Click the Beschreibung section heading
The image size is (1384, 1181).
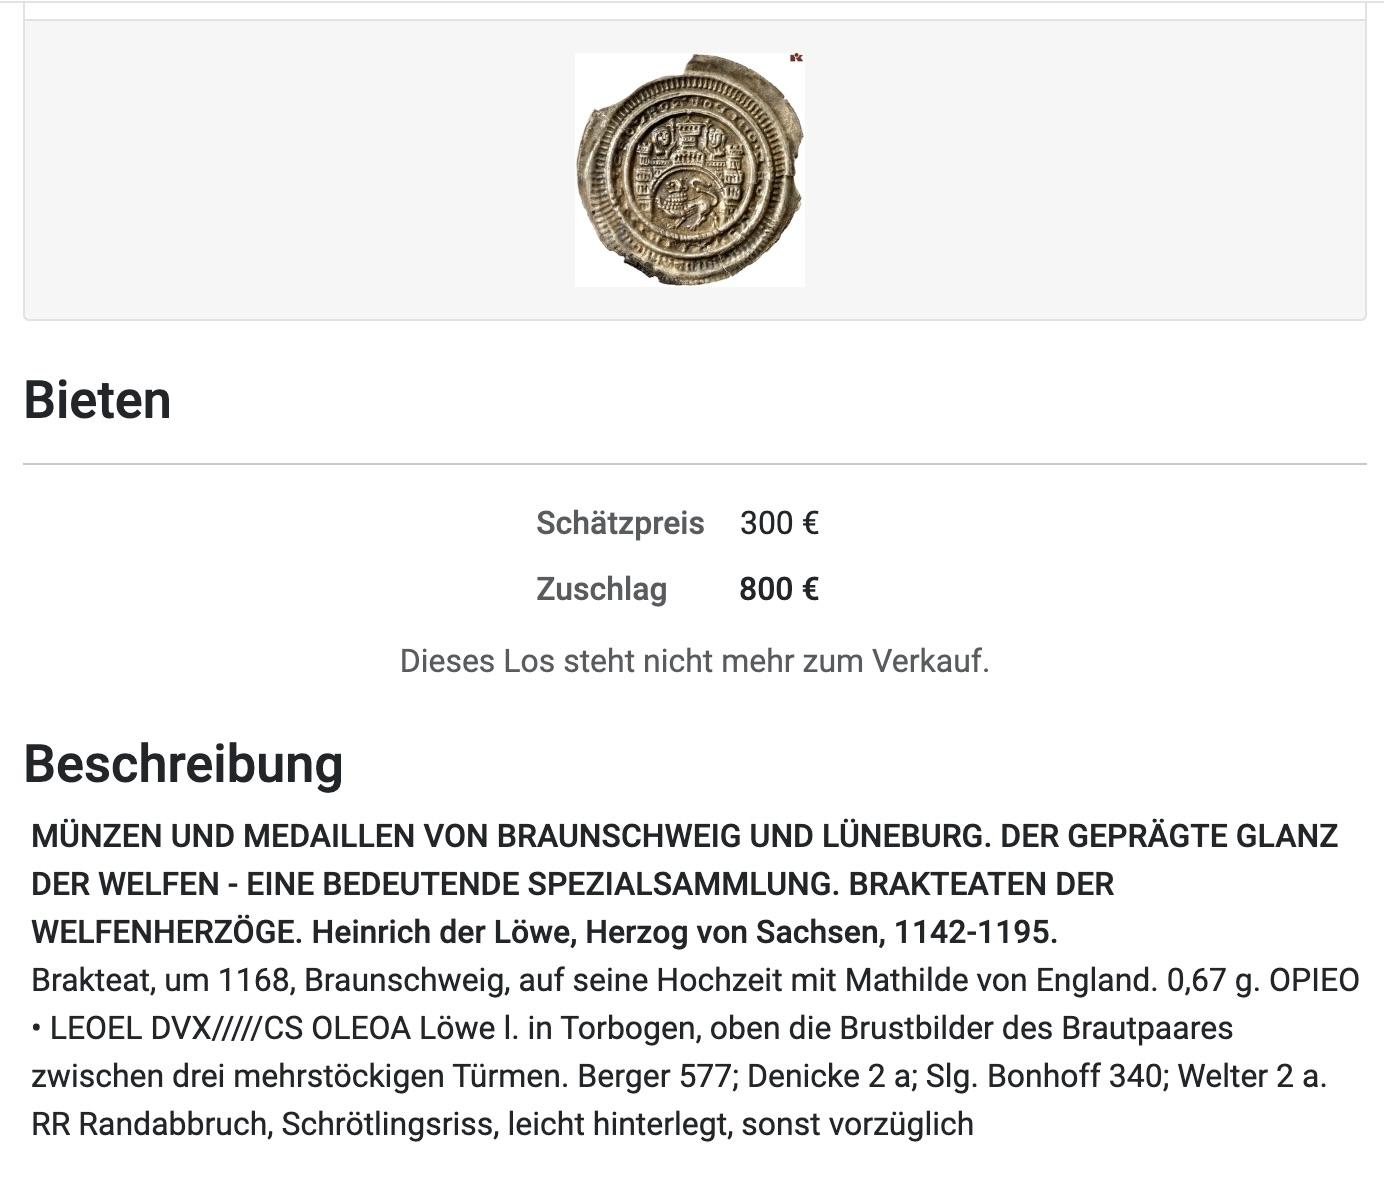coord(183,764)
